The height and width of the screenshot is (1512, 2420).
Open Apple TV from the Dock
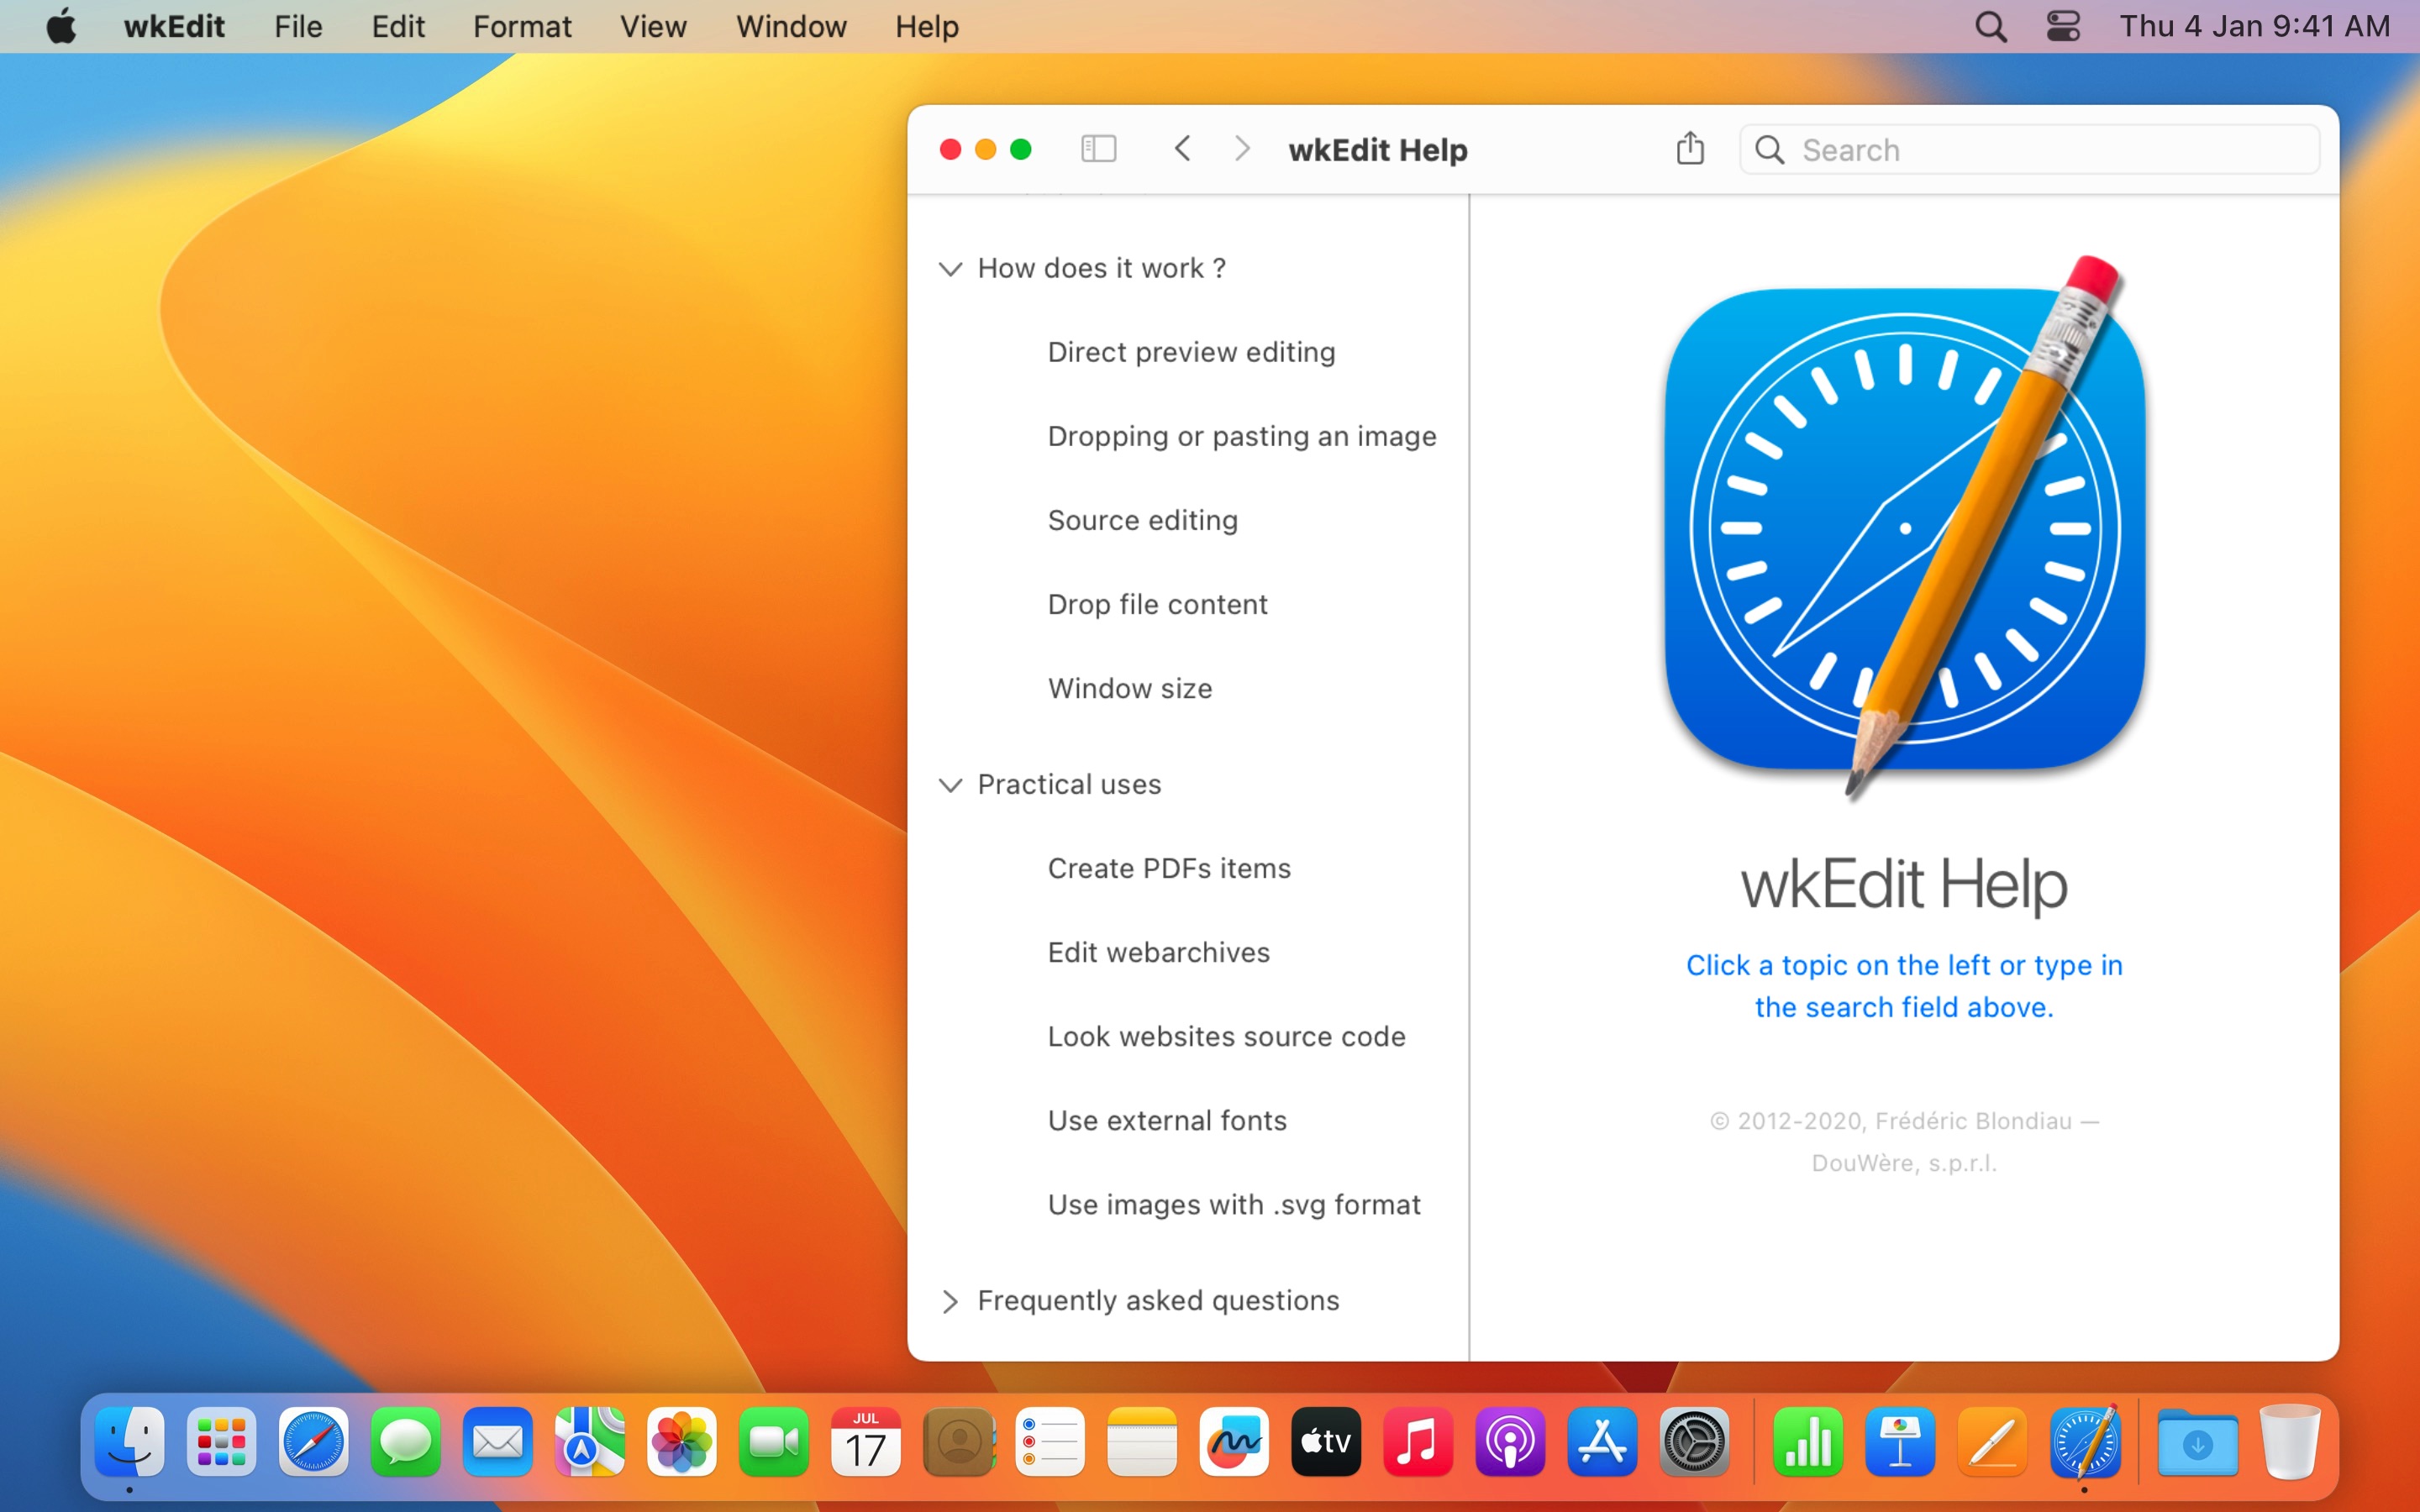(x=1326, y=1442)
